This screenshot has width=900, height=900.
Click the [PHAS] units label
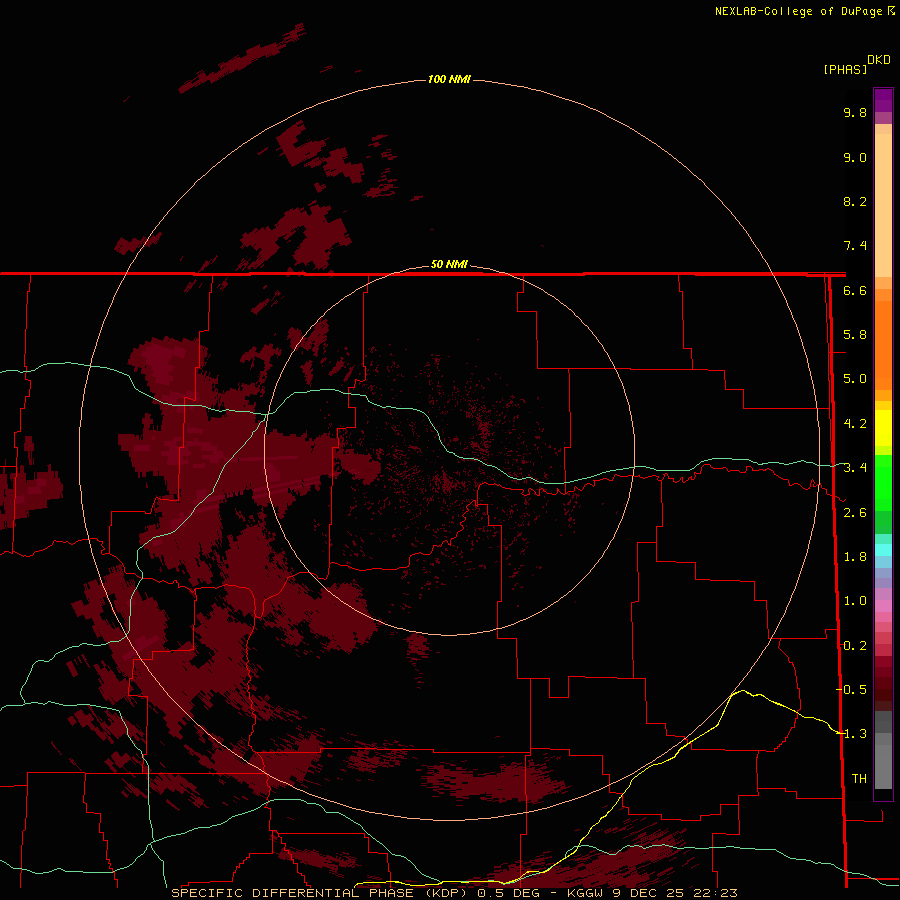pyautogui.click(x=845, y=69)
